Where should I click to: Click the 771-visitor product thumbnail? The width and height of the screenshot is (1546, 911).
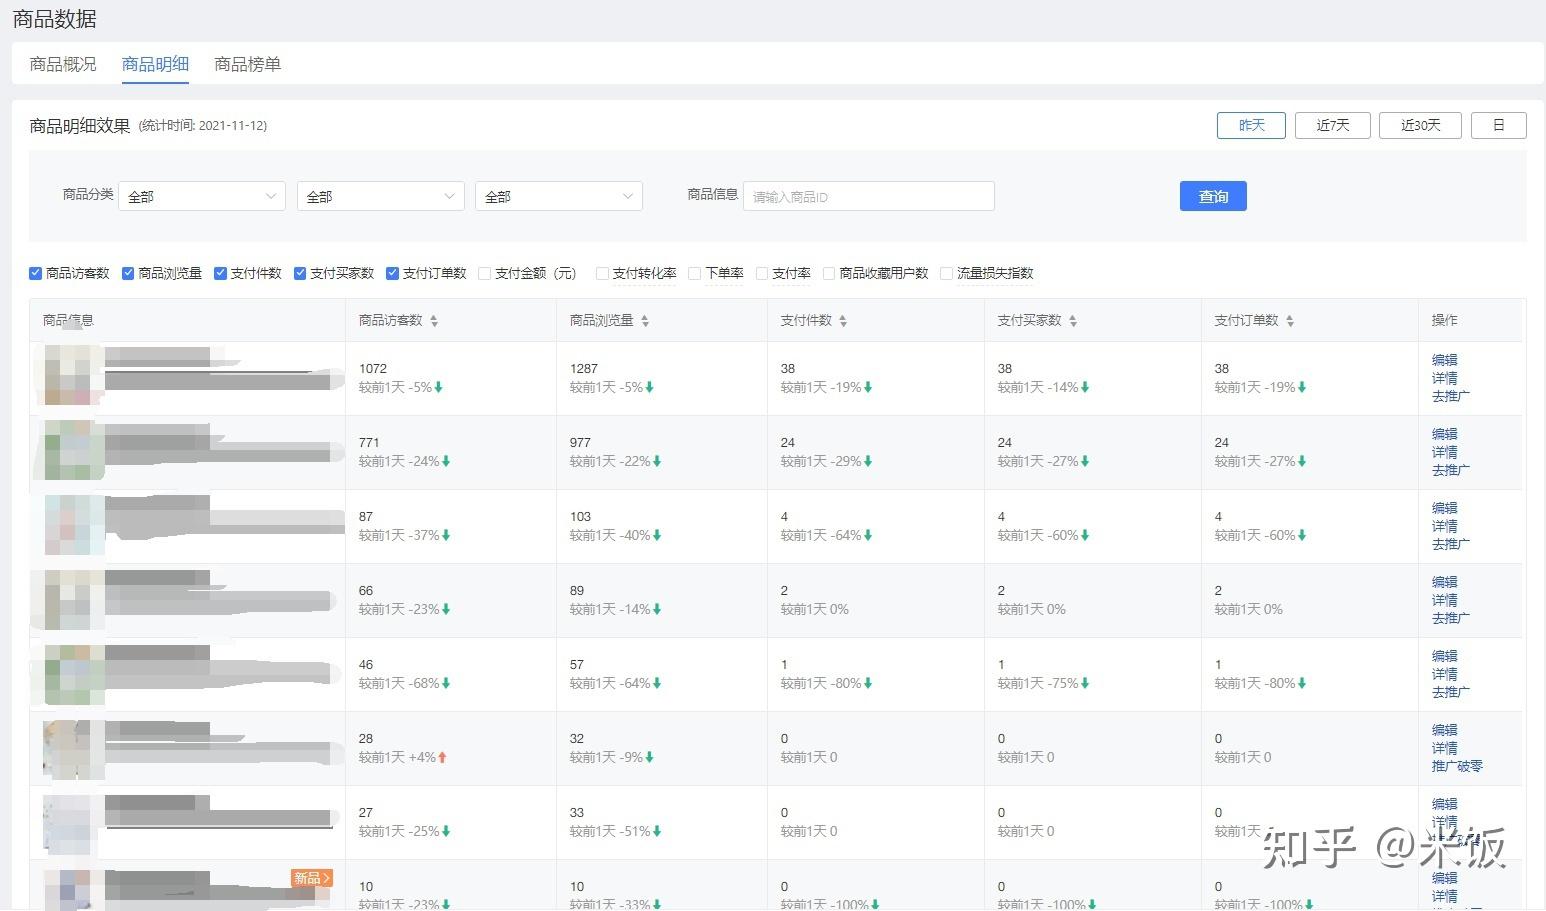74,450
